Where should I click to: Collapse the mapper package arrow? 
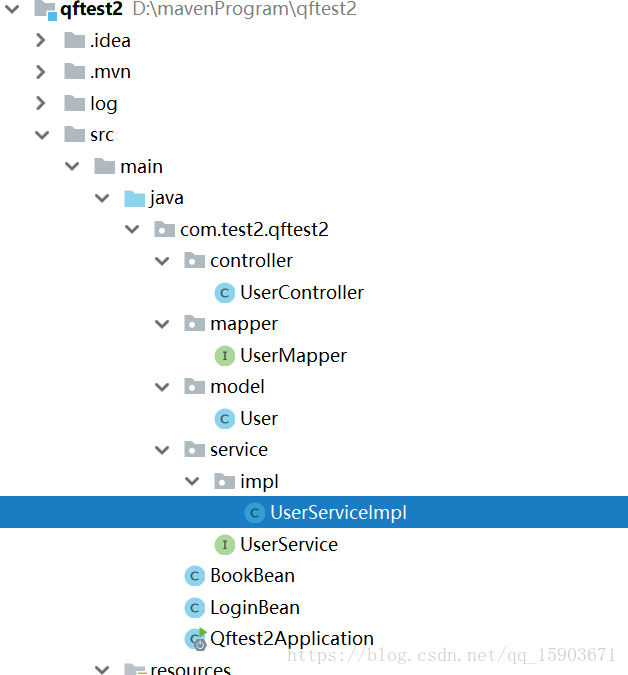(x=162, y=324)
